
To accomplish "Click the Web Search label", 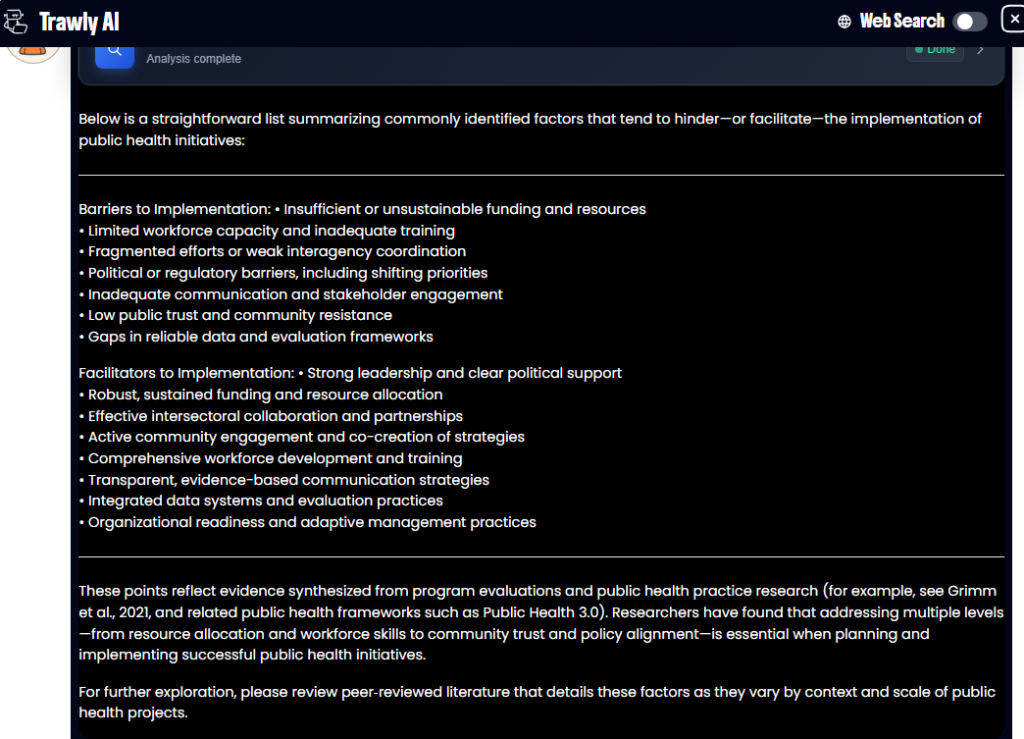I will (902, 21).
